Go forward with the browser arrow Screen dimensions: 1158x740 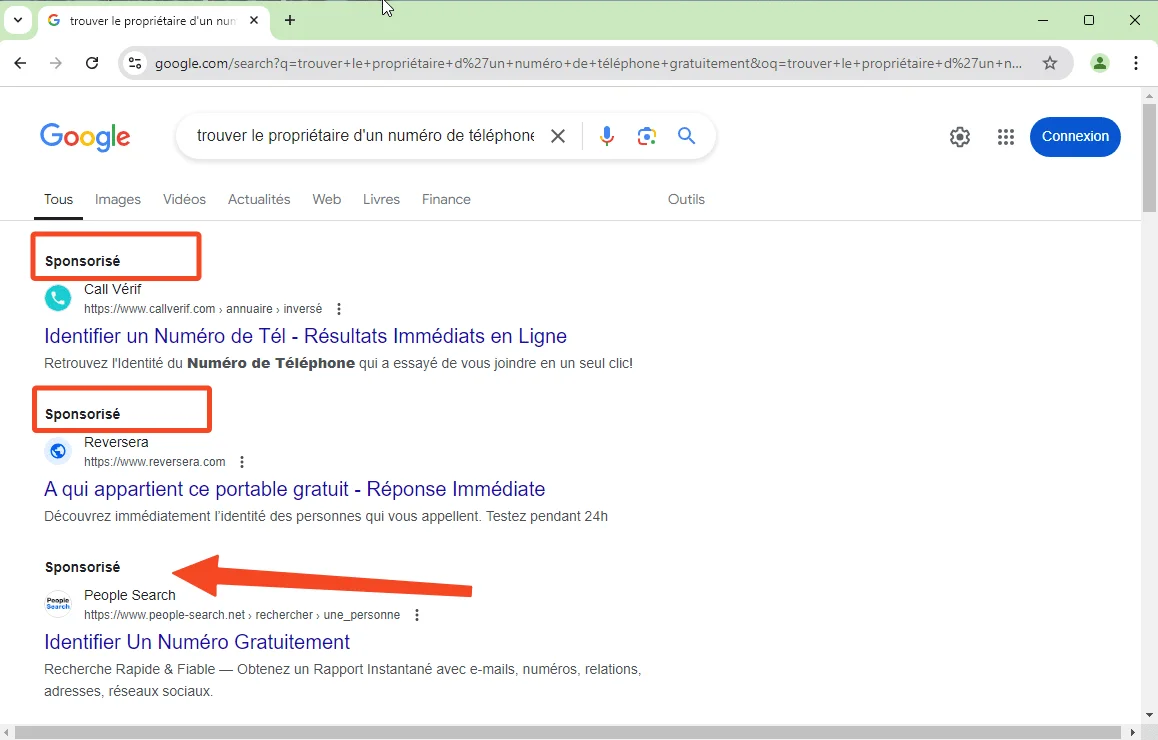pyautogui.click(x=56, y=64)
